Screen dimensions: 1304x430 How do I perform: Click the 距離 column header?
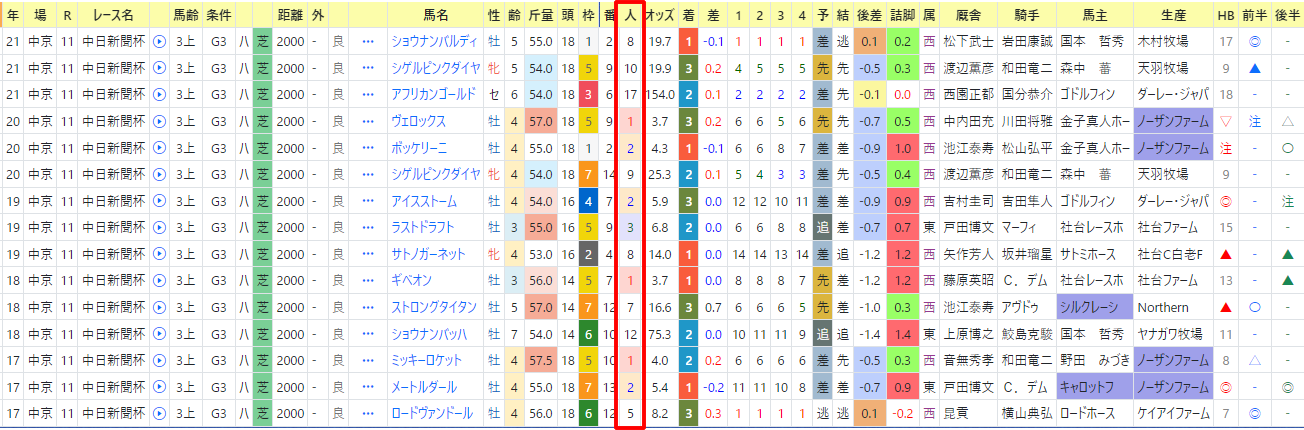pos(290,16)
